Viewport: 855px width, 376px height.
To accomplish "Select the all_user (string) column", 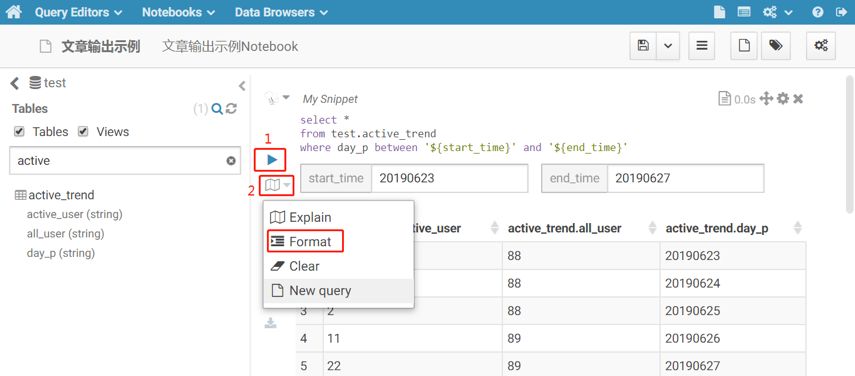I will [65, 234].
